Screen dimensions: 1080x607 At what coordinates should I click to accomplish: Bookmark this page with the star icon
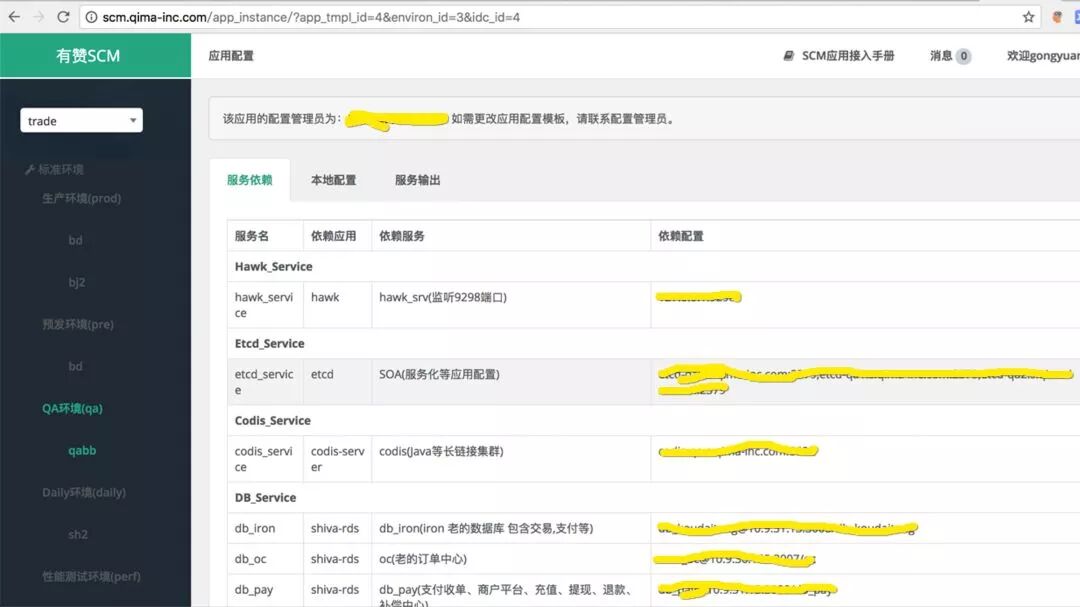tap(1028, 17)
